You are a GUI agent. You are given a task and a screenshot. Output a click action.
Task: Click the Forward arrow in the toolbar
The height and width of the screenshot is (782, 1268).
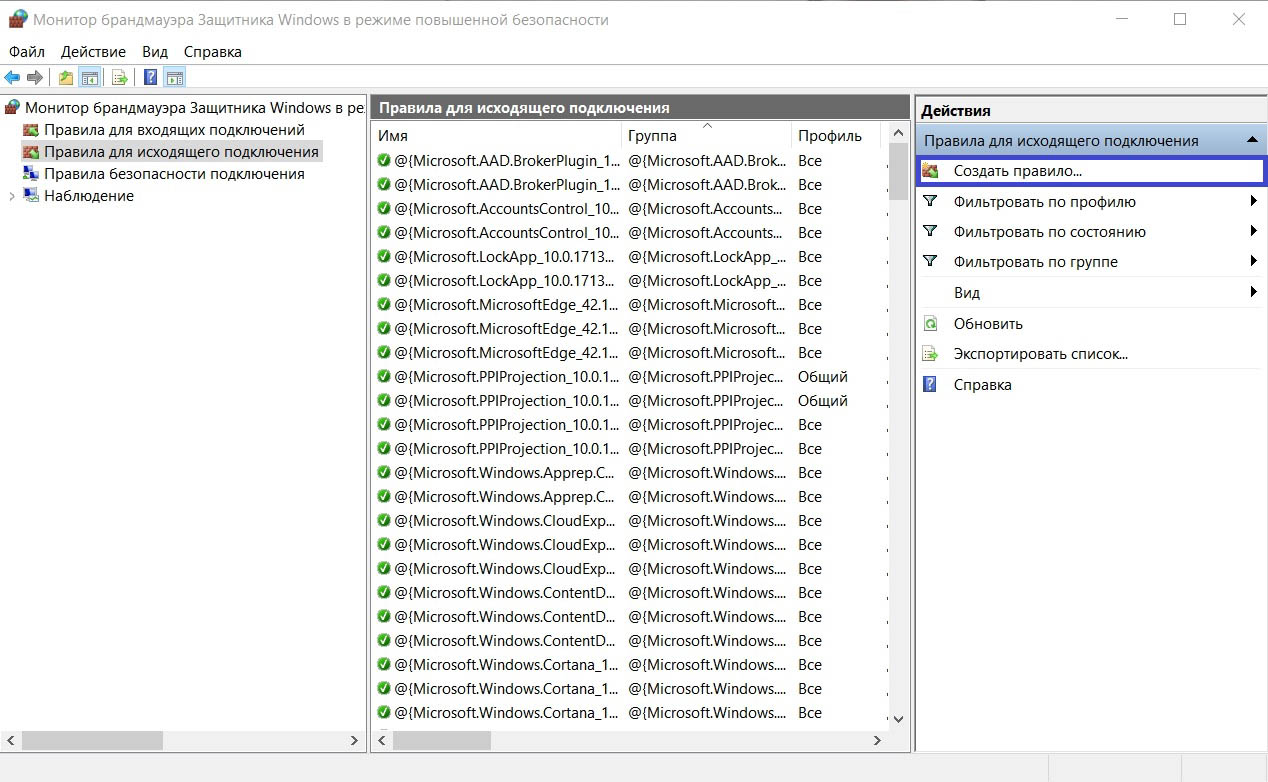pyautogui.click(x=35, y=78)
